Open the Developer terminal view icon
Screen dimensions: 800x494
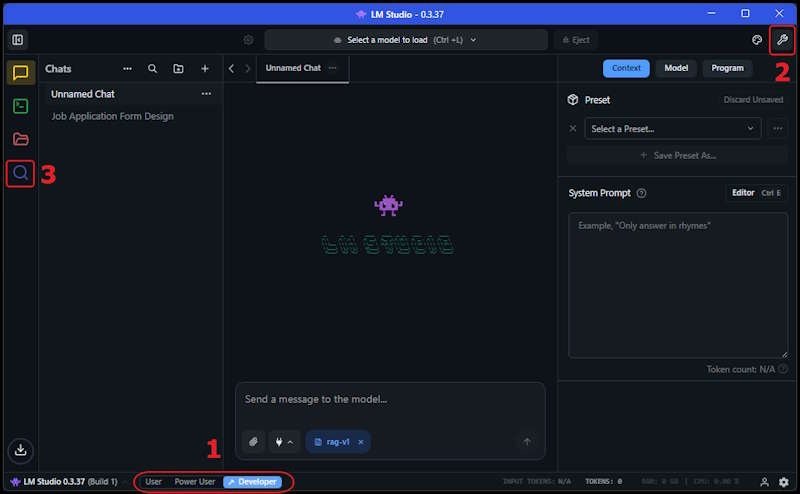(20, 106)
